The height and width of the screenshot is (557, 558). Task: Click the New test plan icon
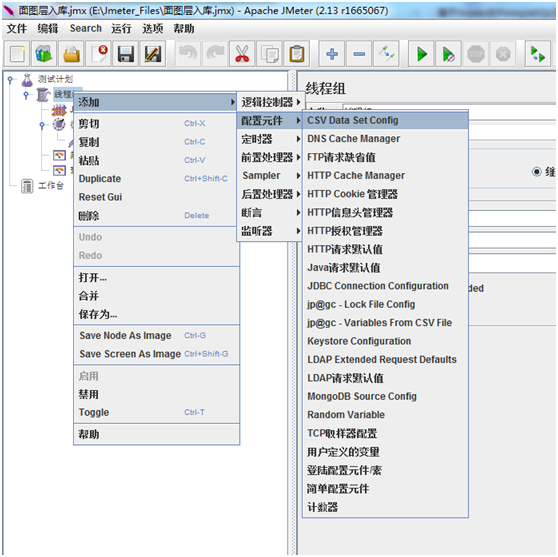click(17, 54)
